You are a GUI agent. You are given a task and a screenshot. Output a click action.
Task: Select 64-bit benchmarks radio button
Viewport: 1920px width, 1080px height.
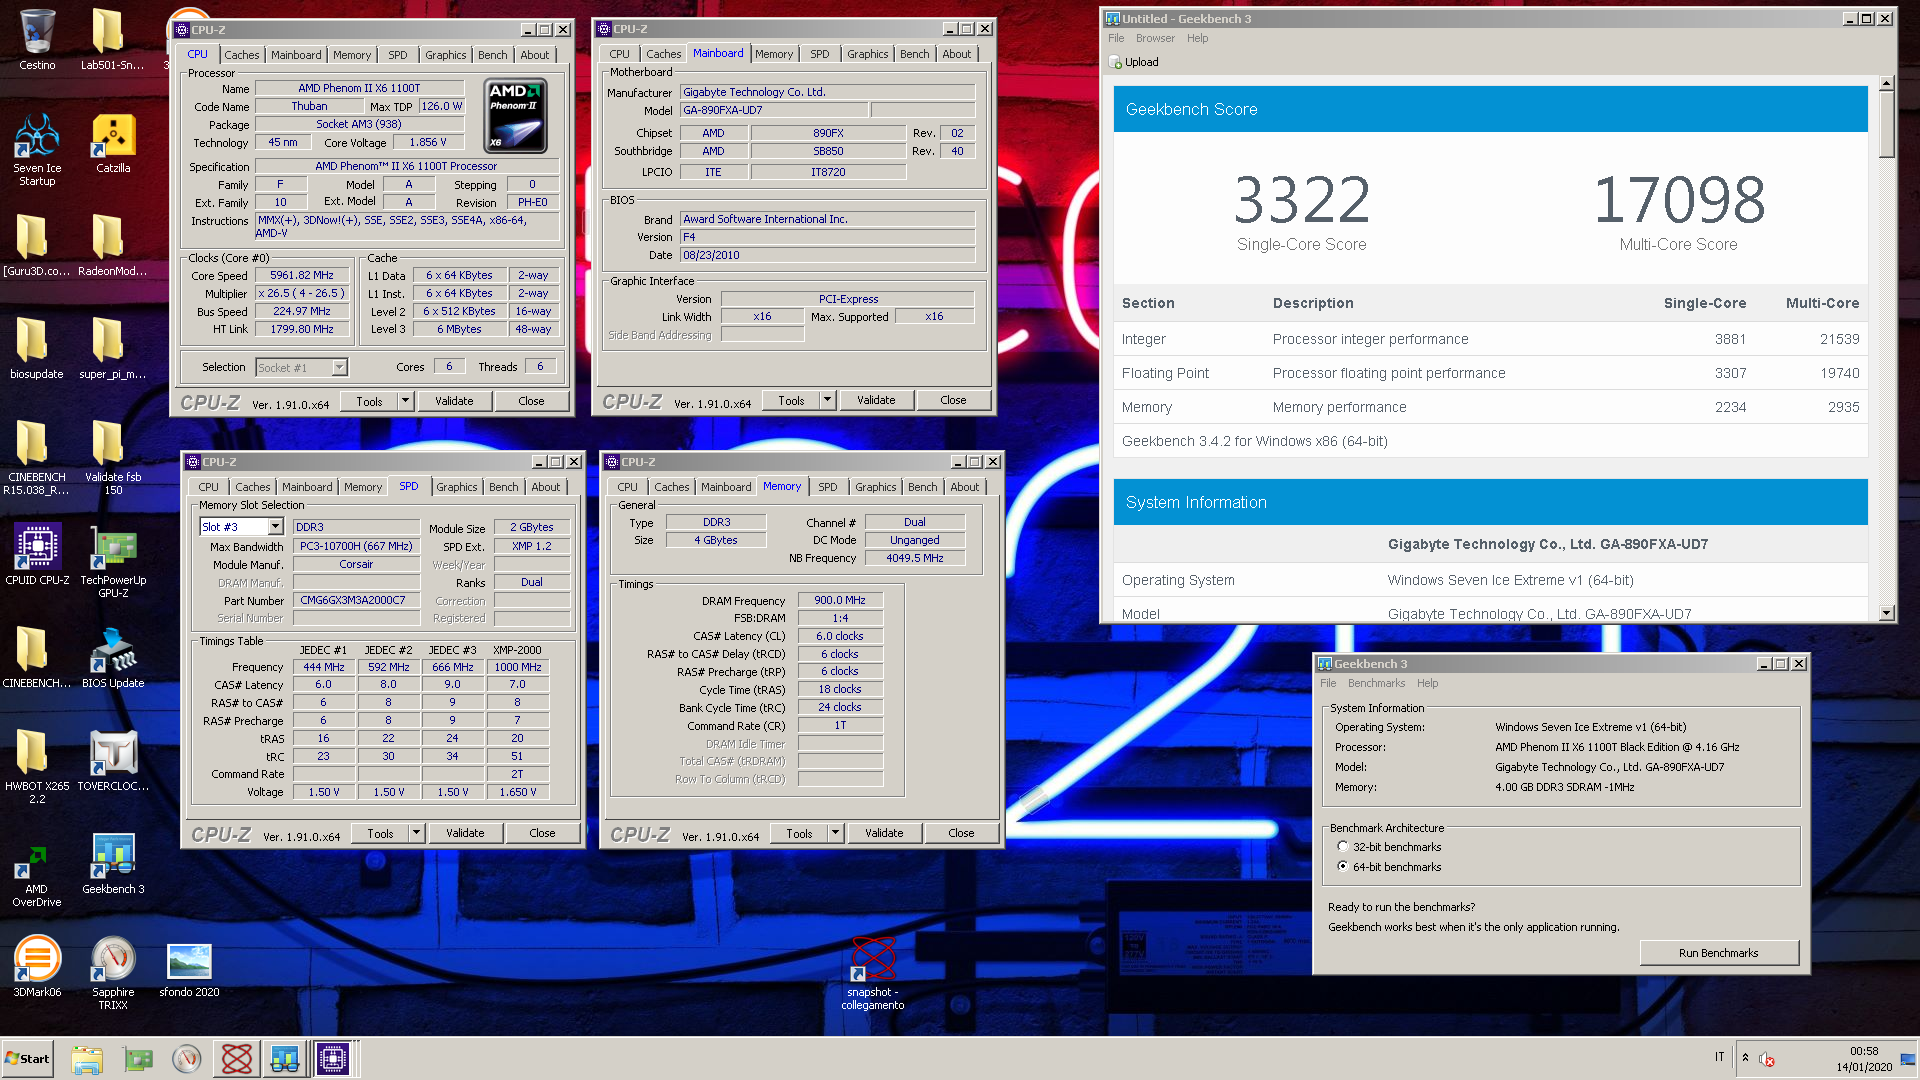pyautogui.click(x=1343, y=867)
